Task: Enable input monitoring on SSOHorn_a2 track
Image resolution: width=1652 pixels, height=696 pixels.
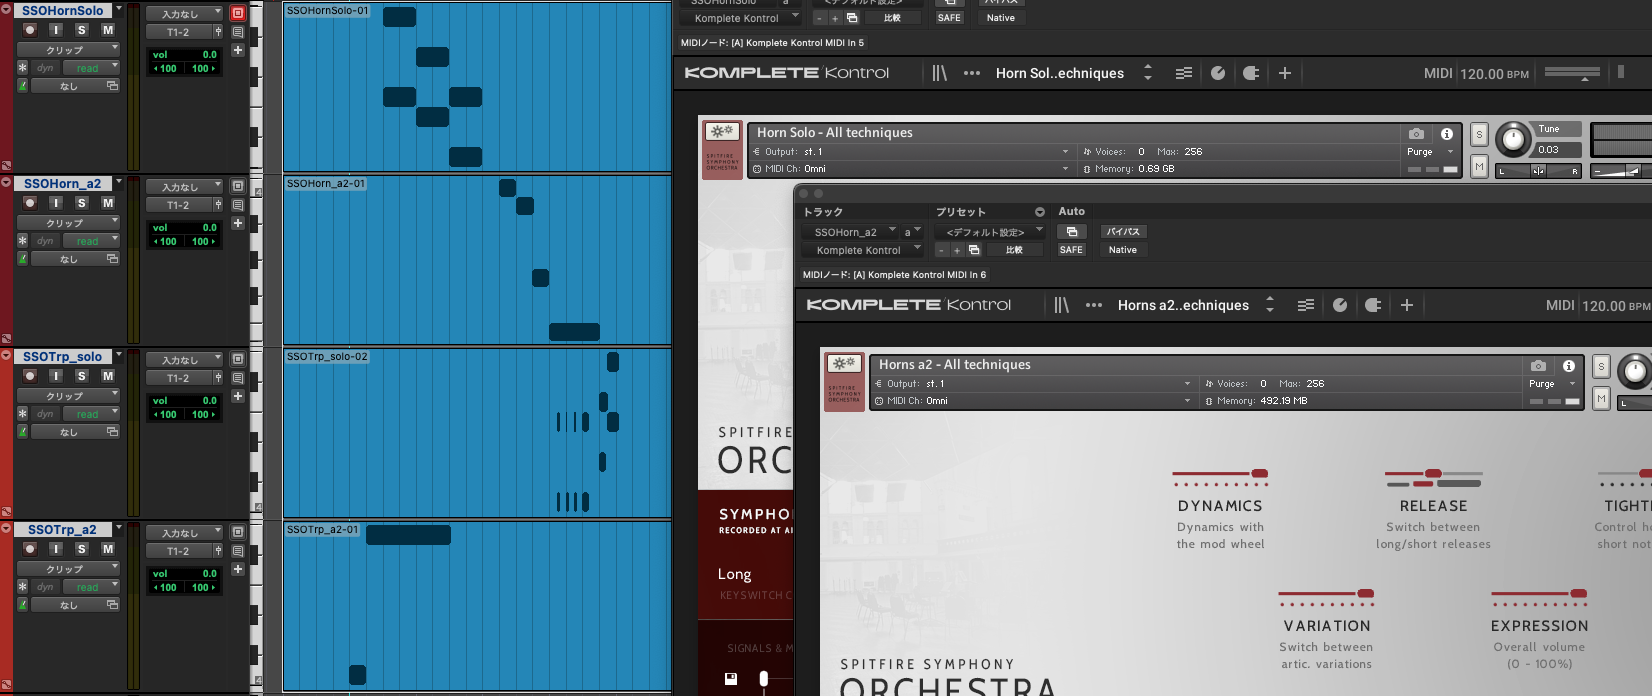Action: point(56,203)
